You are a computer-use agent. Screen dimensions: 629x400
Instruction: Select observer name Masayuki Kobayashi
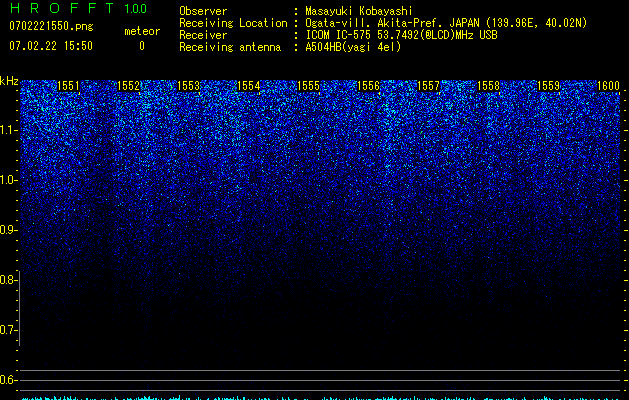click(x=359, y=11)
